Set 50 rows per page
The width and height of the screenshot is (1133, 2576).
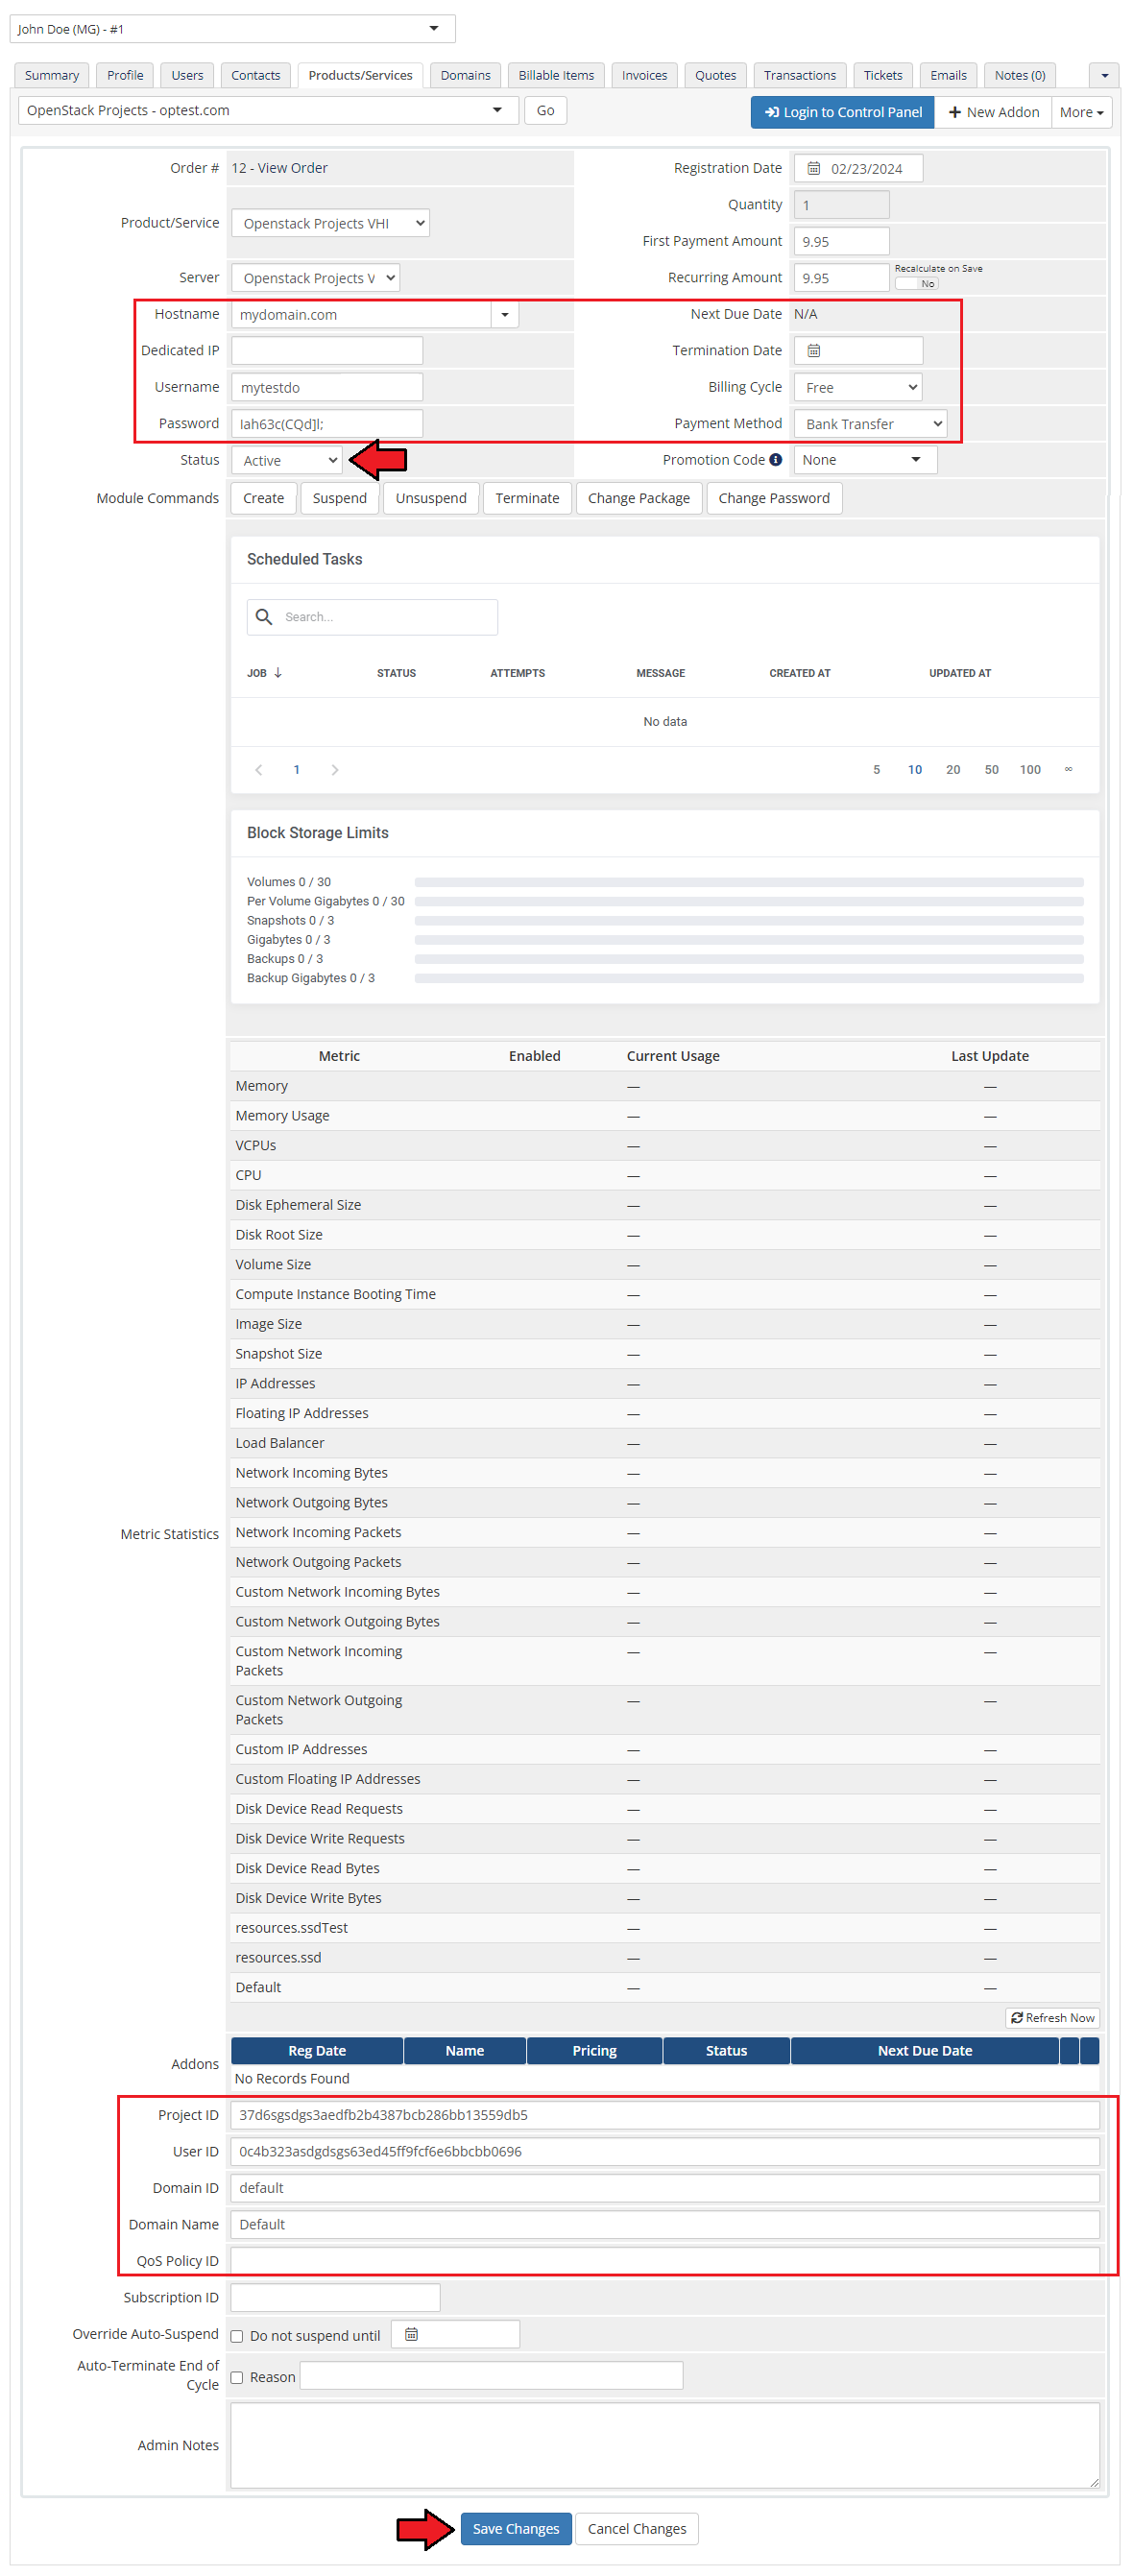tap(991, 768)
